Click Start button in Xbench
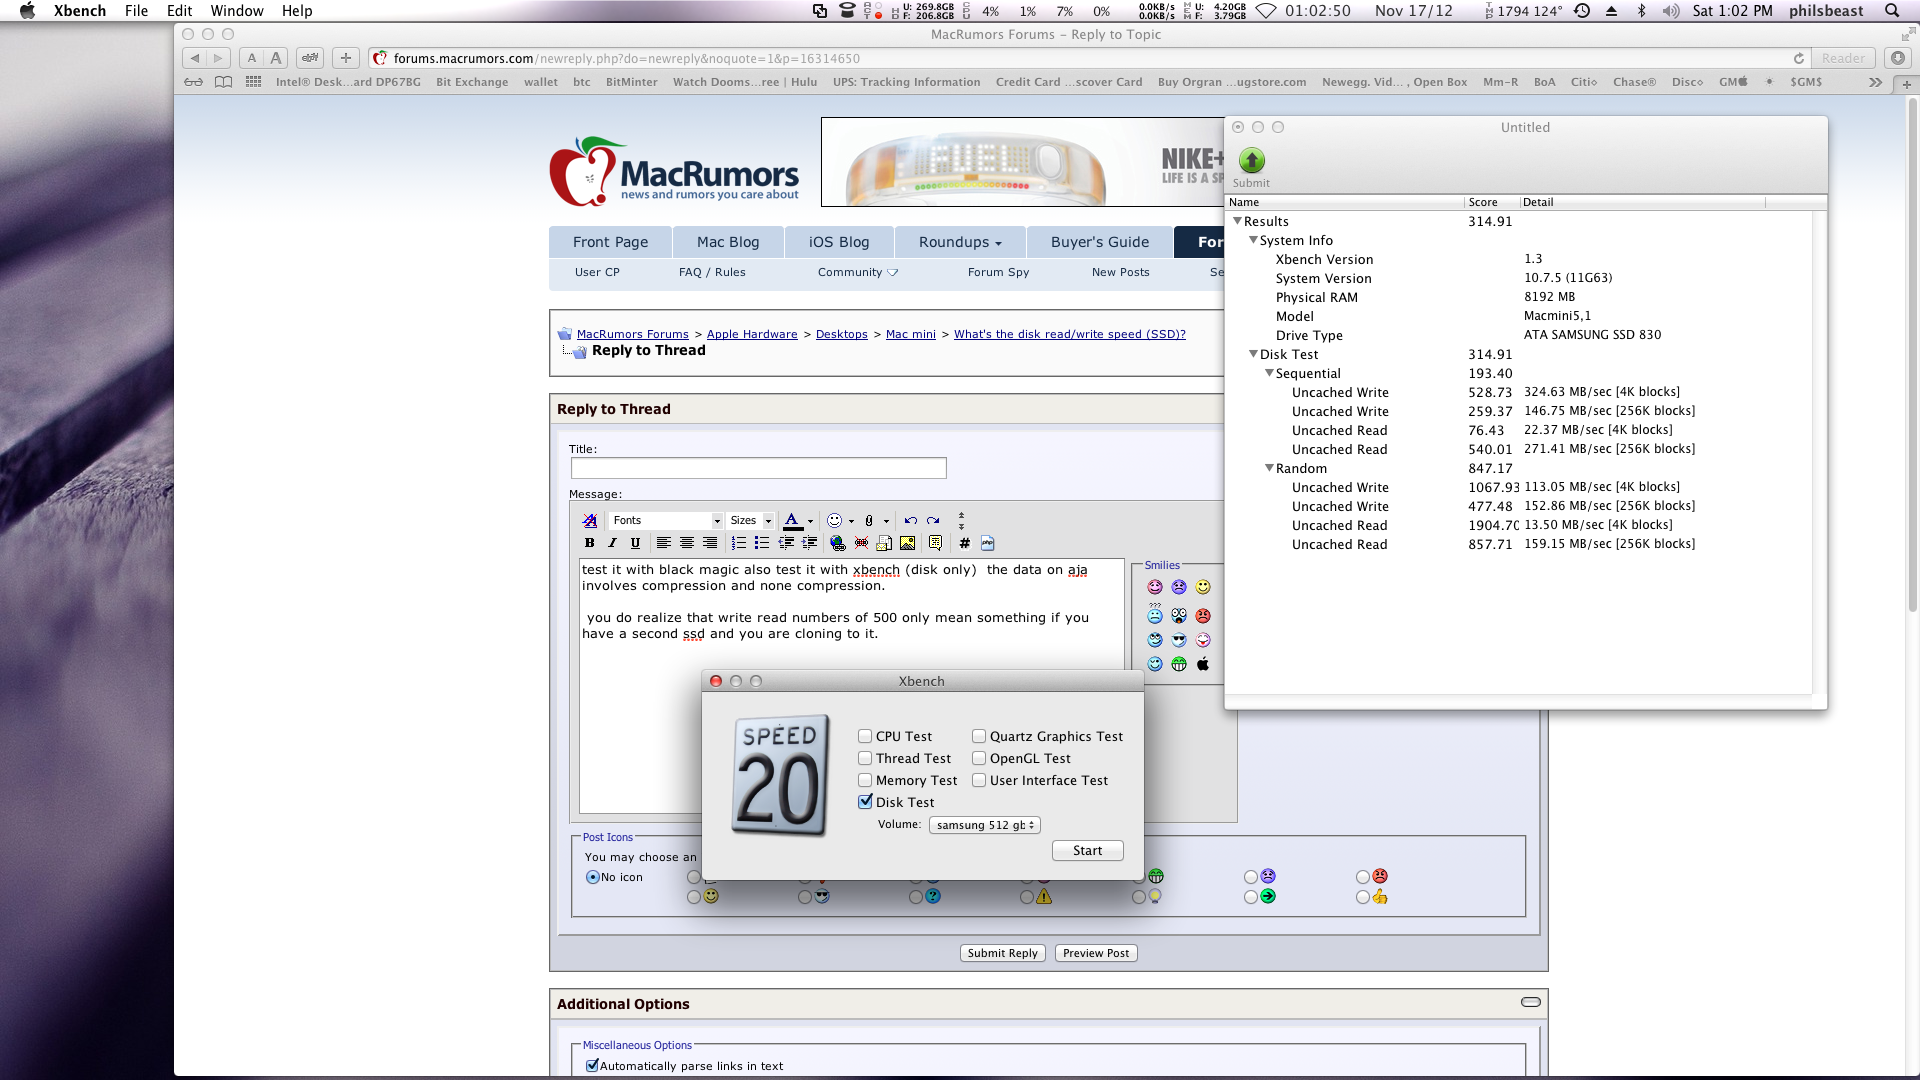Screen dimensions: 1920x1080 [x=1087, y=850]
